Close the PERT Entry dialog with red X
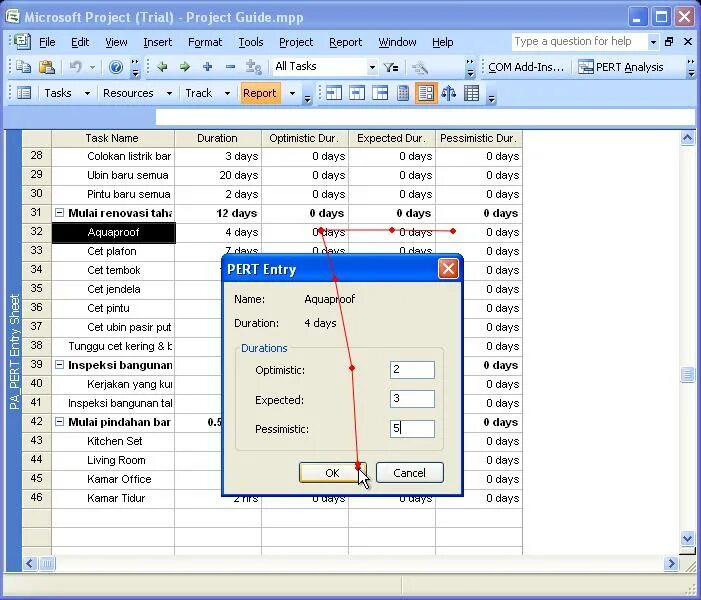This screenshot has height=600, width=701. (x=448, y=269)
